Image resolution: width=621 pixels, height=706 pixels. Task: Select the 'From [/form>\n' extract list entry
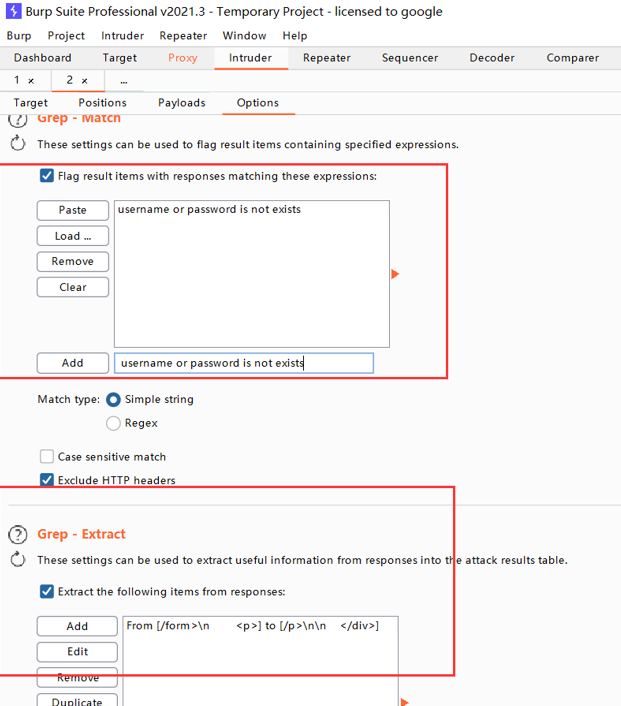click(260, 626)
